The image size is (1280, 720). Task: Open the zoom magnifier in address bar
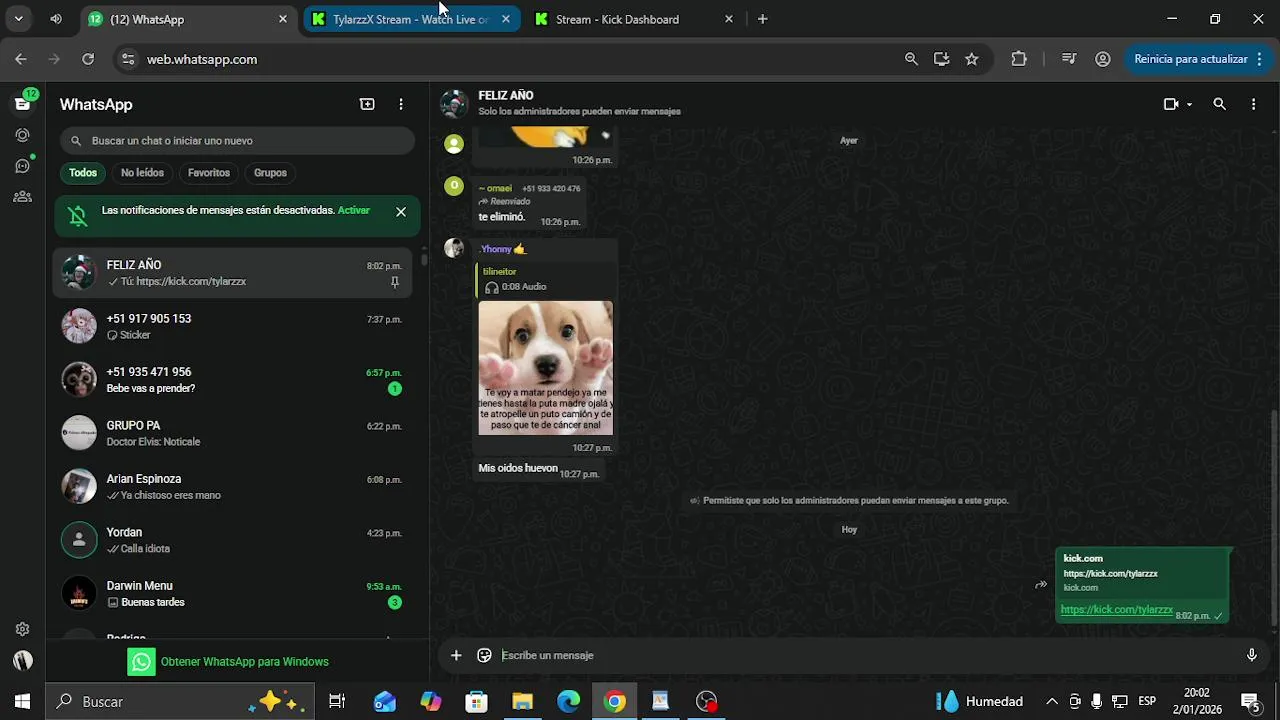point(911,59)
